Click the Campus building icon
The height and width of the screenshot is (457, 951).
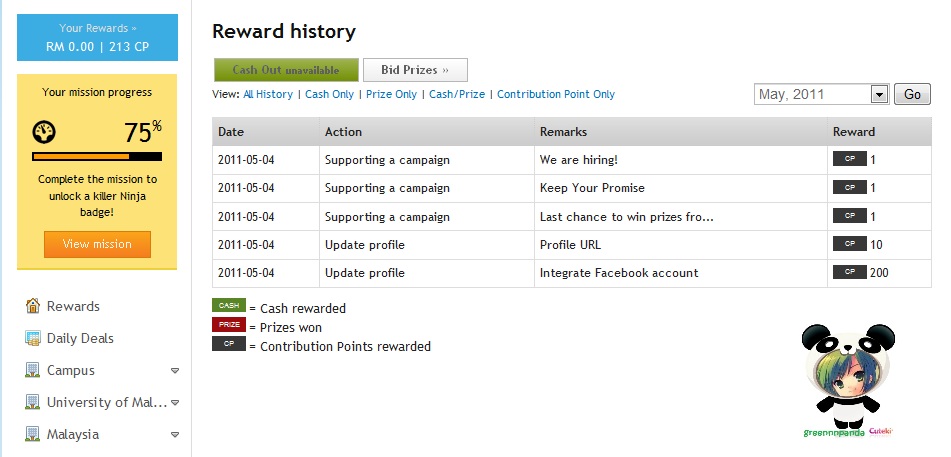click(33, 370)
